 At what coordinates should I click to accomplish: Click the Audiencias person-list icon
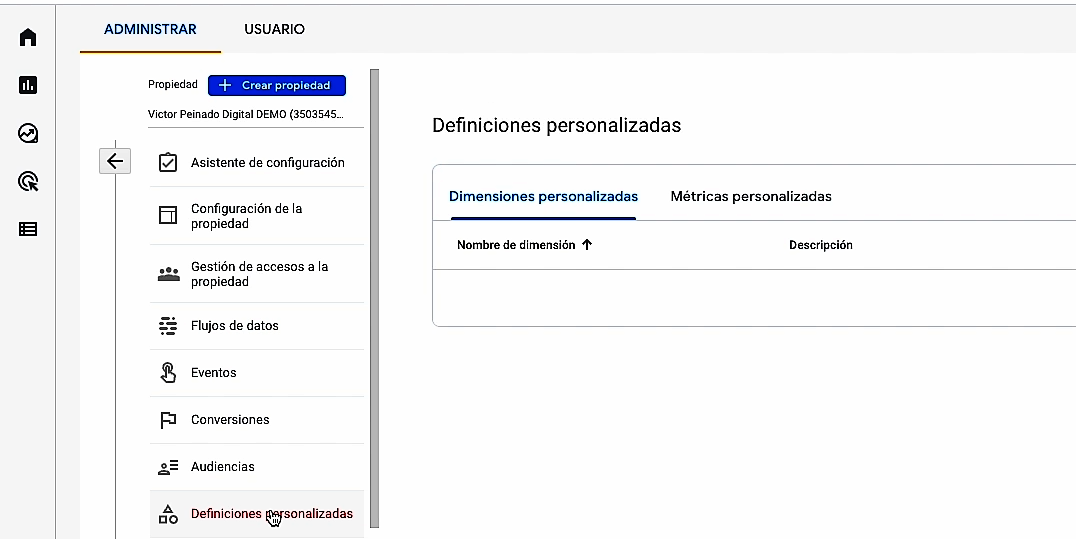pyautogui.click(x=168, y=467)
